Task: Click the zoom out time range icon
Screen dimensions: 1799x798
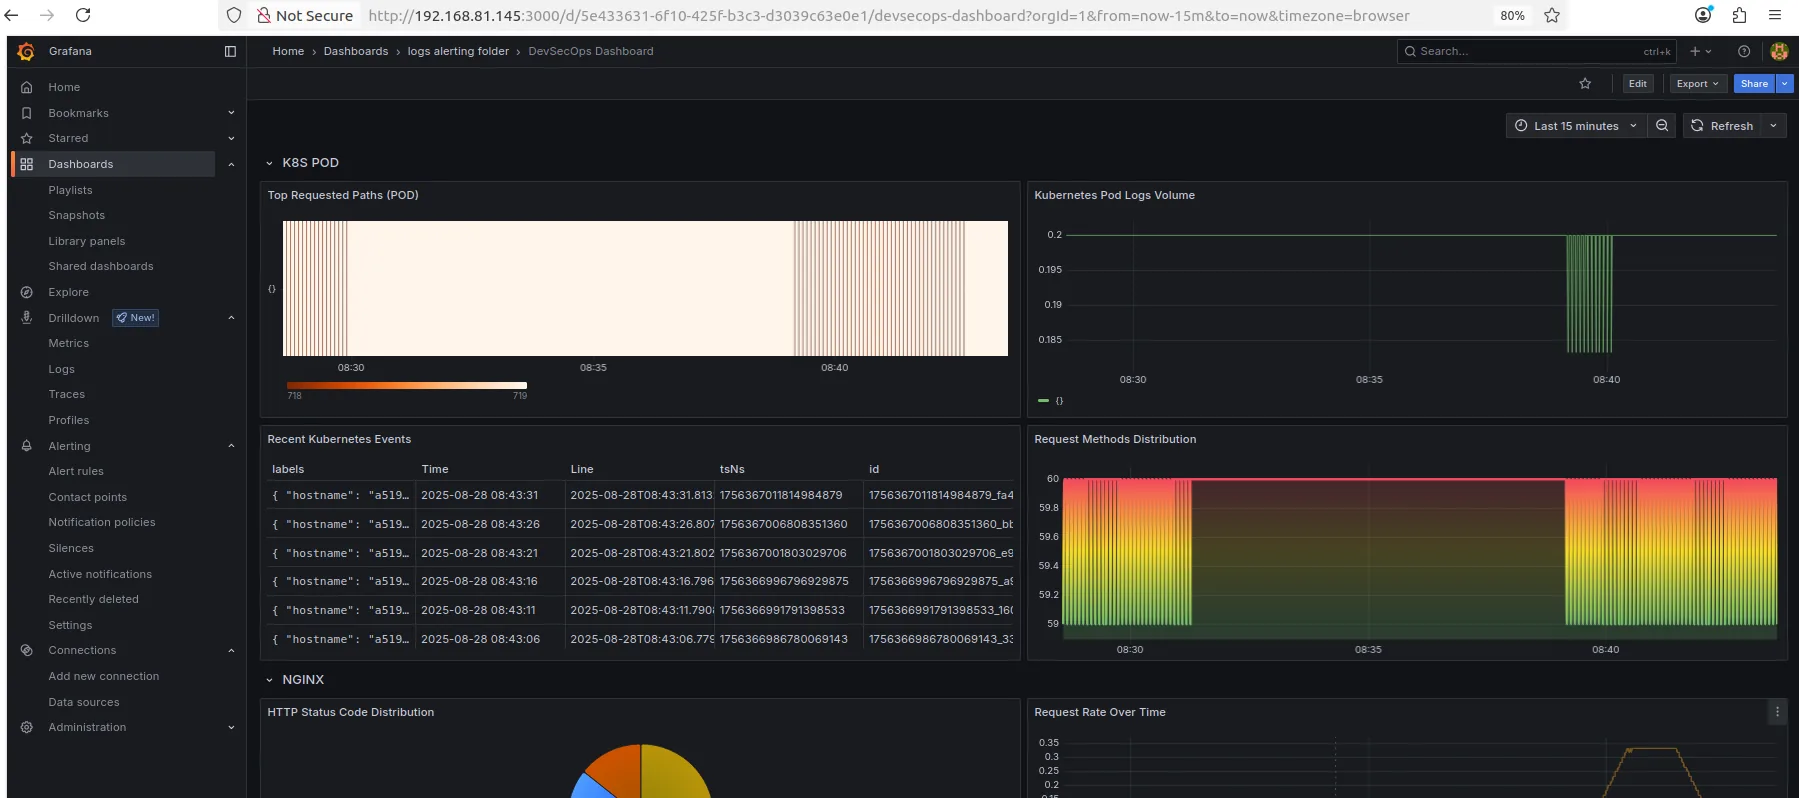Action: click(x=1662, y=126)
